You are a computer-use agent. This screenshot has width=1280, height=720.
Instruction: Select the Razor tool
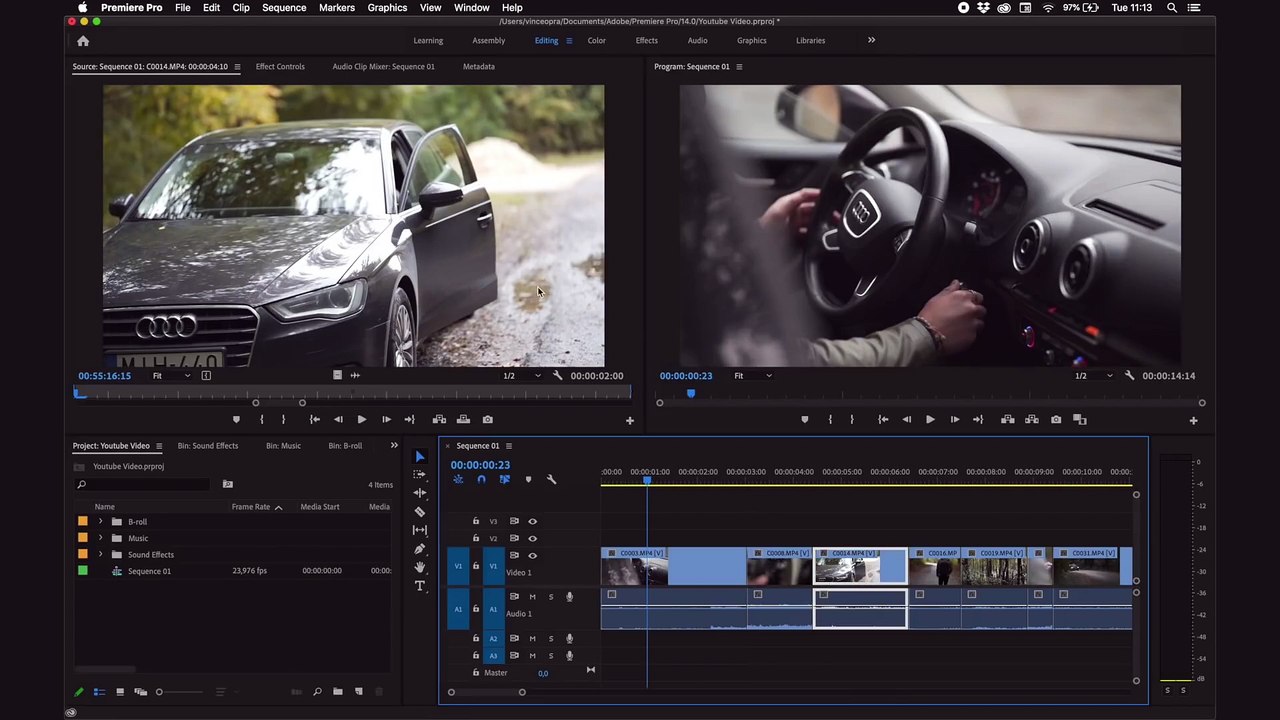tap(420, 511)
